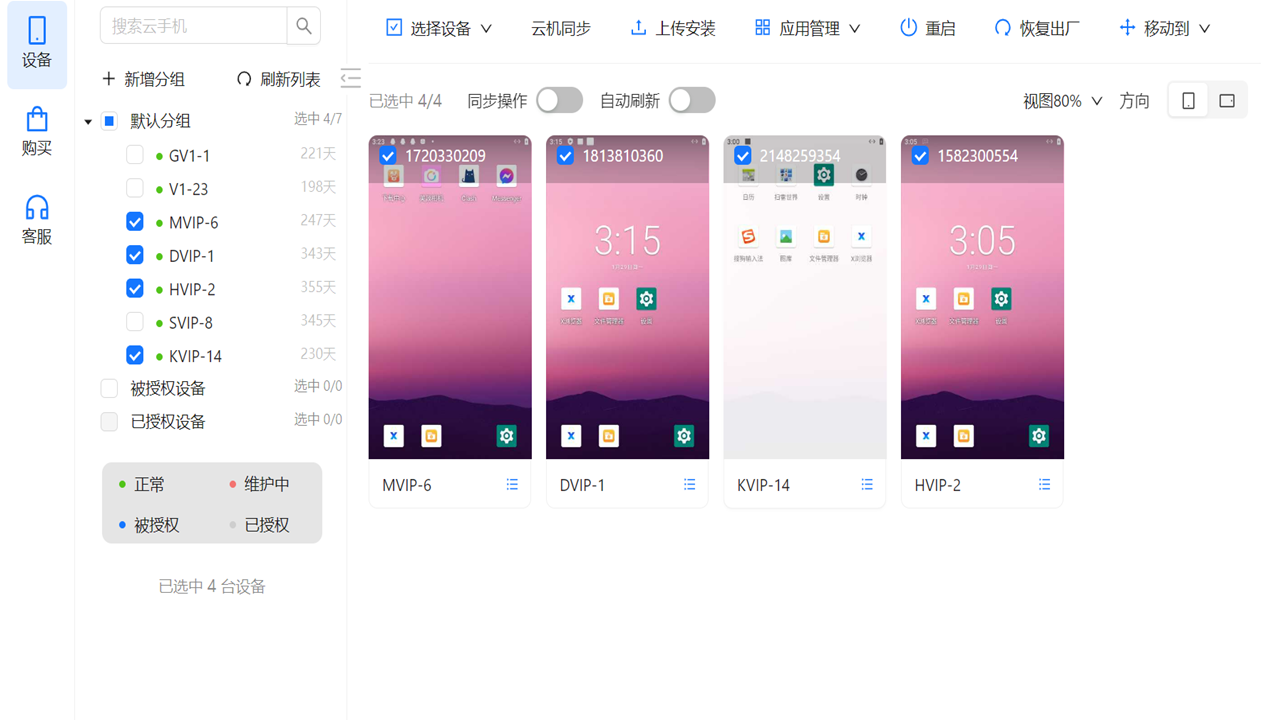Open the 移动到 menu
1280x720 pixels.
[x=1164, y=28]
